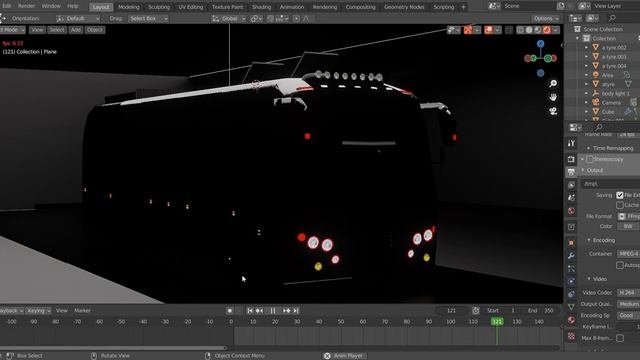Open the Modifiers wrench properties tab

click(571, 256)
